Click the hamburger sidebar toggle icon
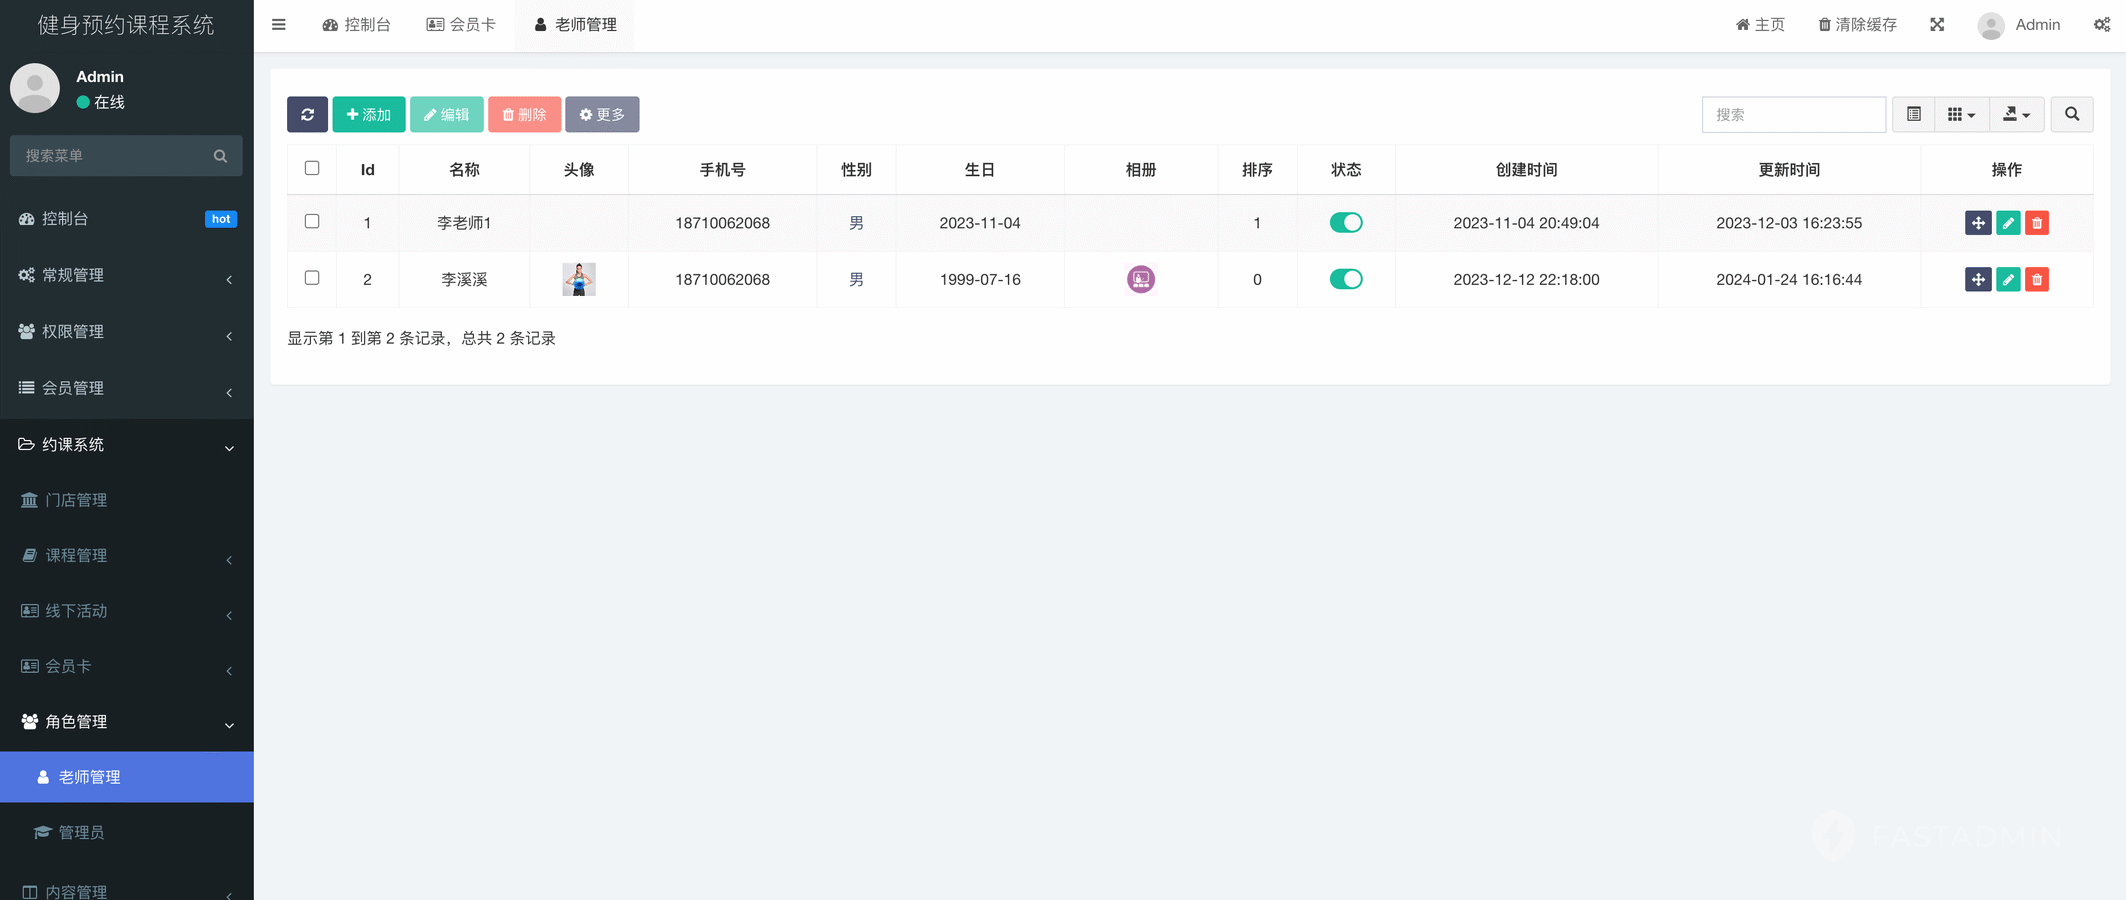This screenshot has height=900, width=2126. click(279, 25)
